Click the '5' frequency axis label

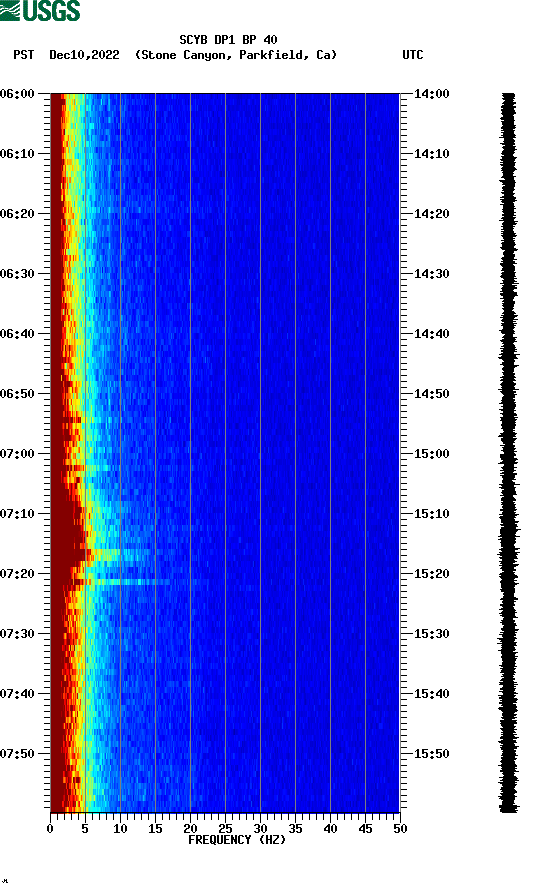pyautogui.click(x=85, y=829)
